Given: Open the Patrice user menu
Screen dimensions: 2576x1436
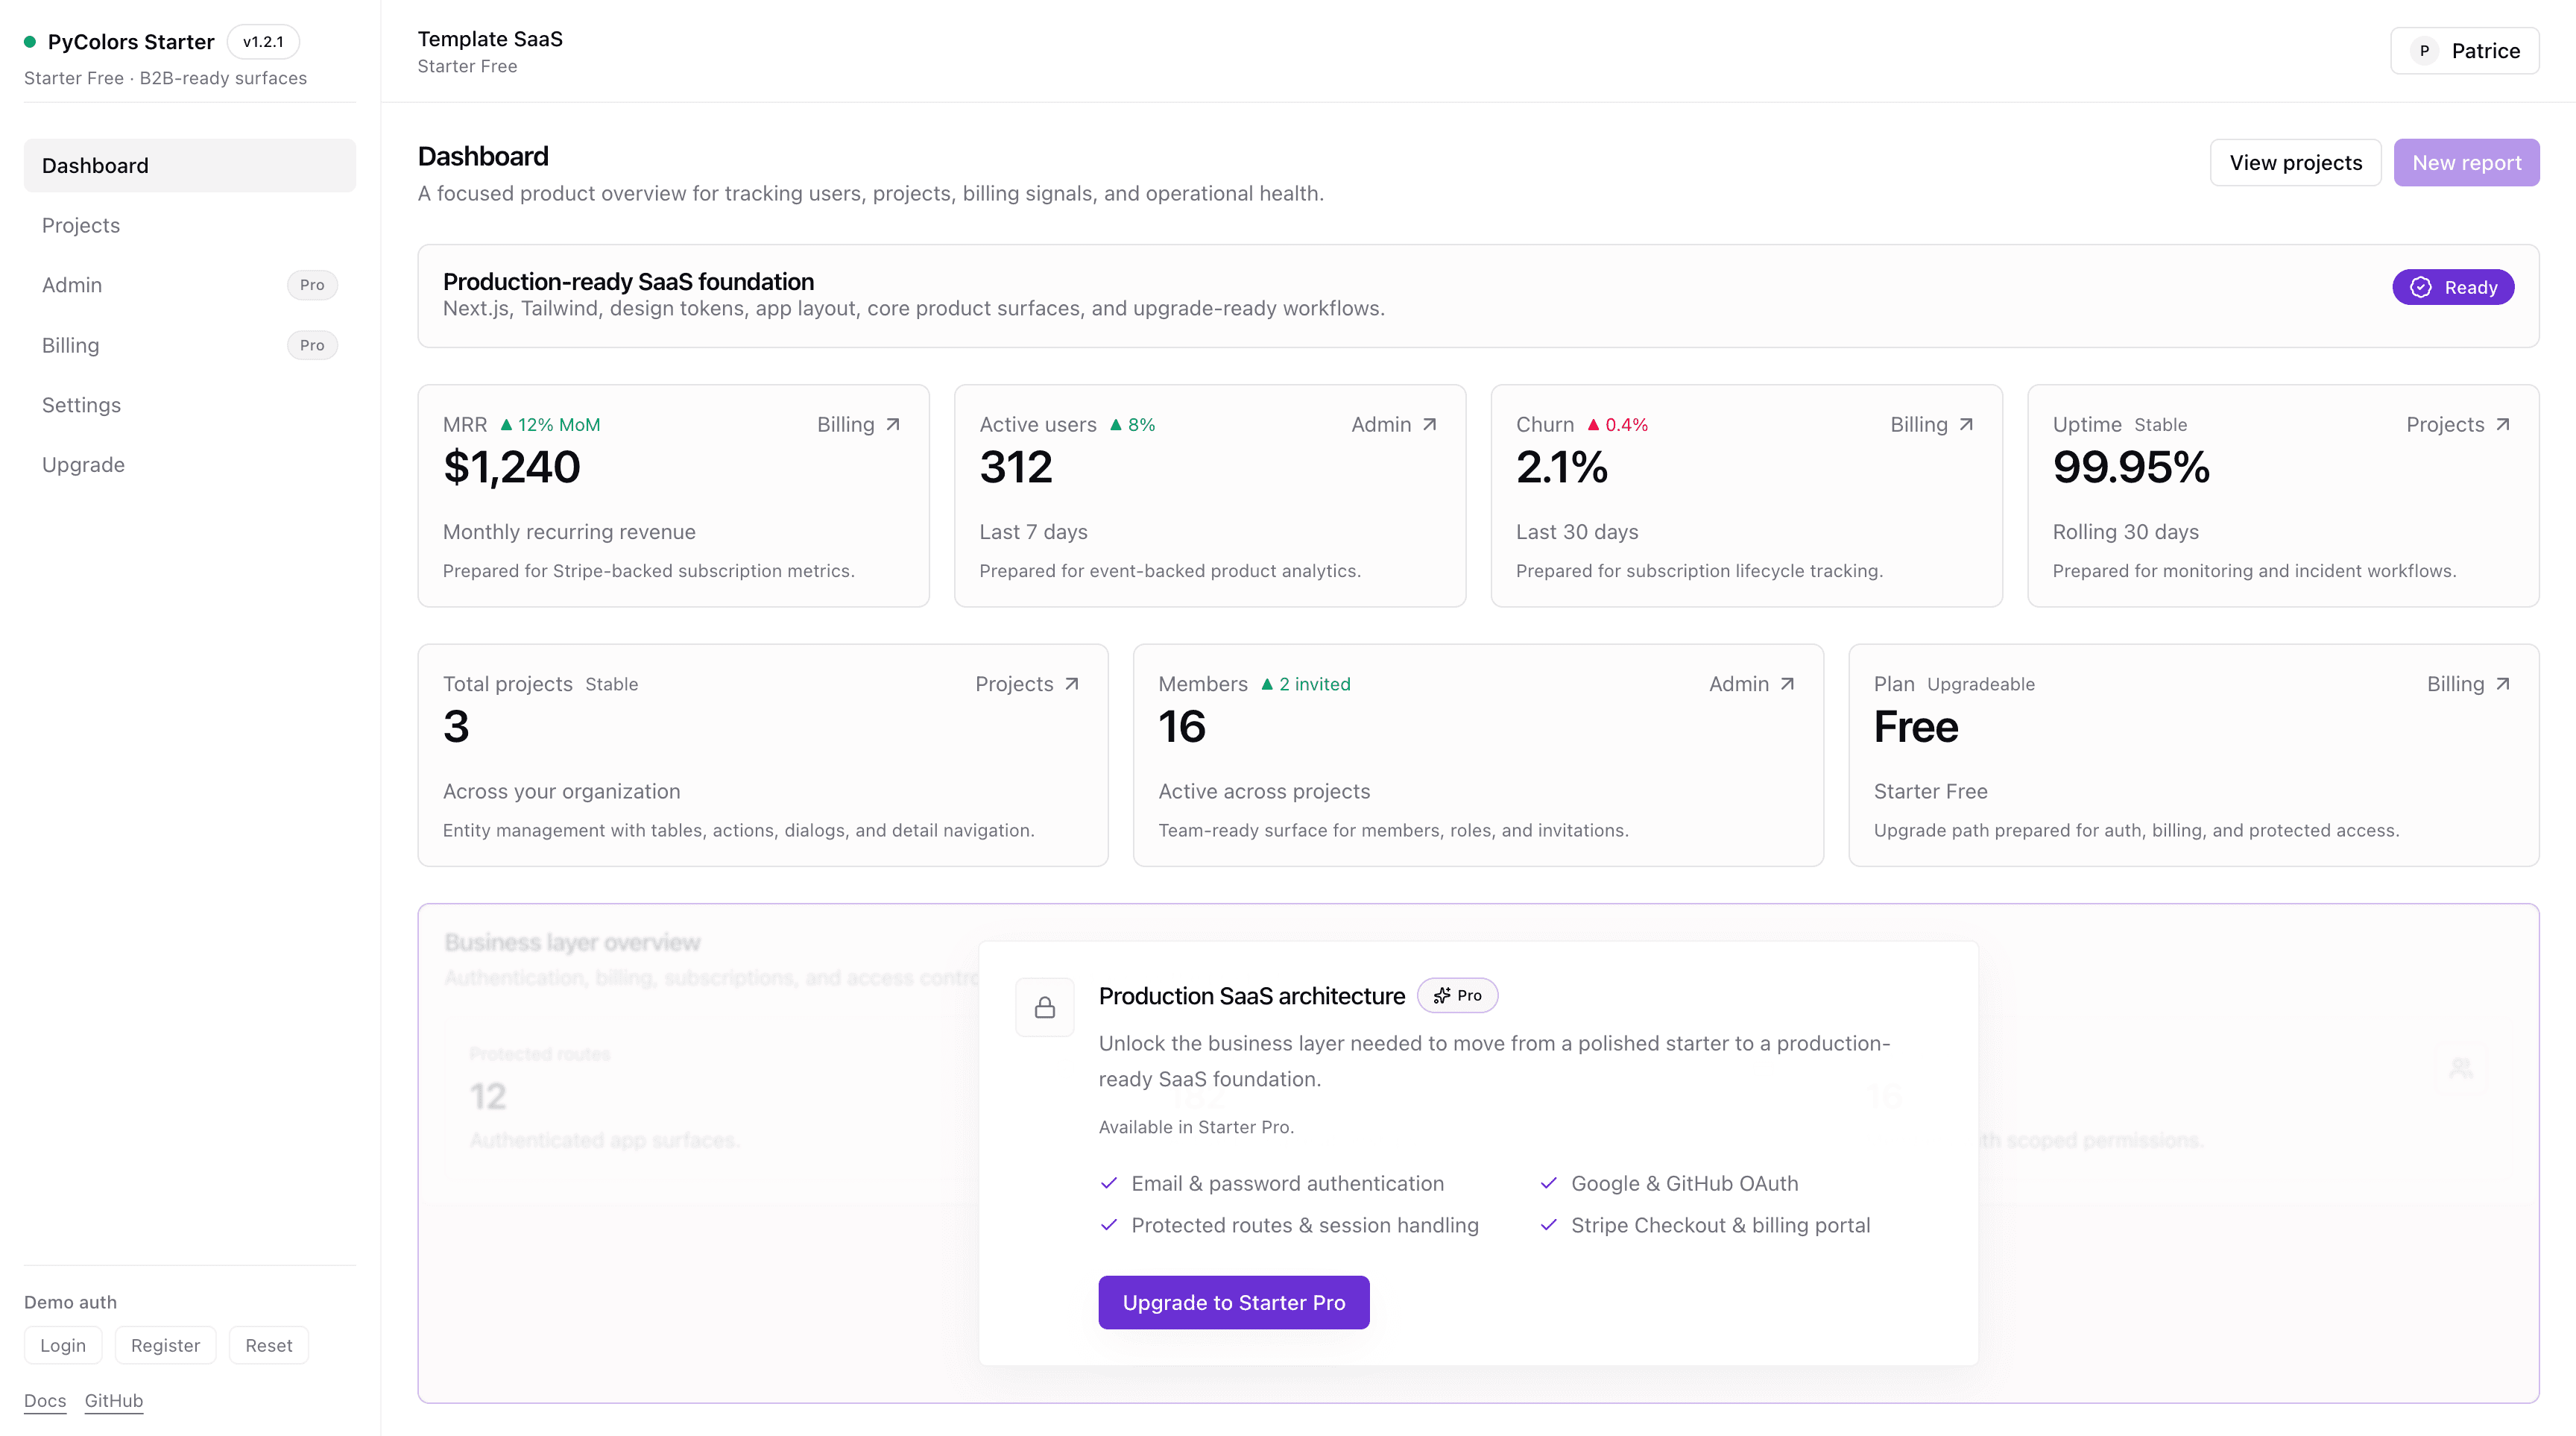Looking at the screenshot, I should [2465, 51].
